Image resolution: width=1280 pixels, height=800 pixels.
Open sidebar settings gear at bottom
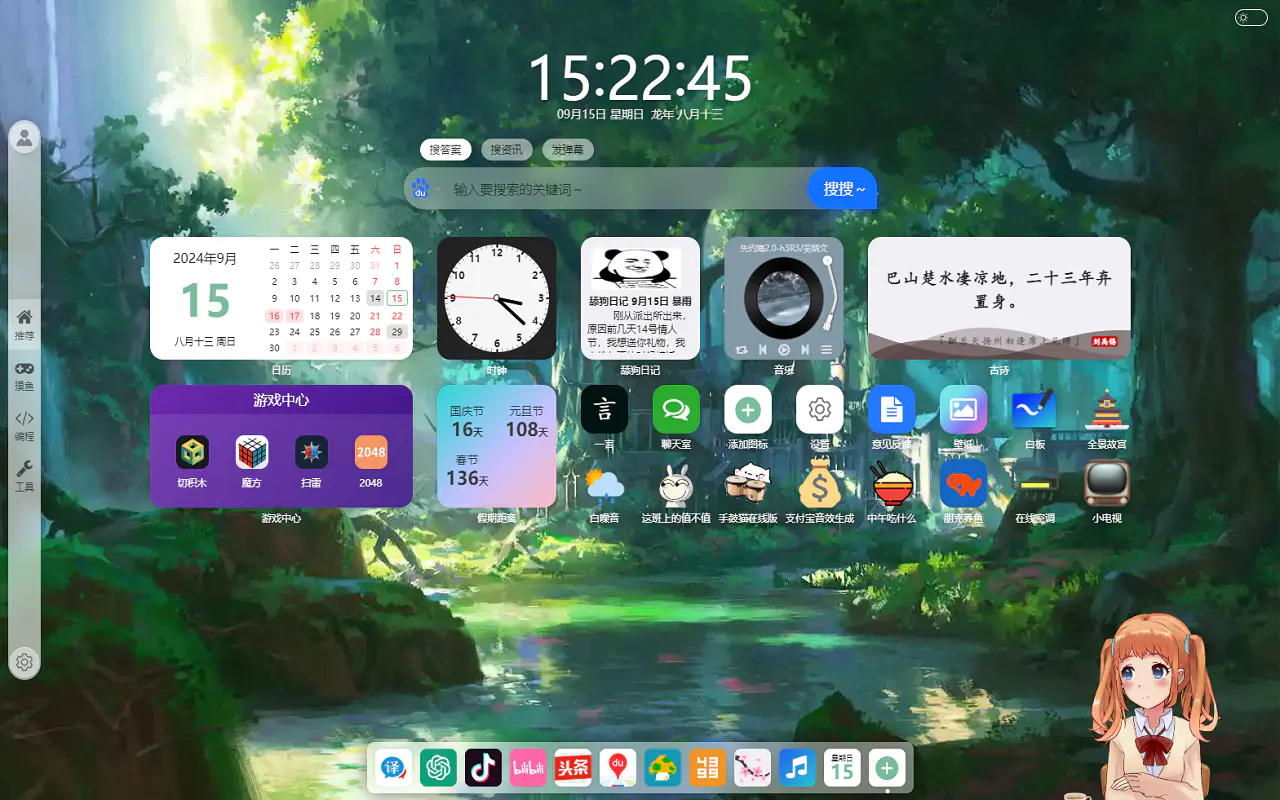24,662
